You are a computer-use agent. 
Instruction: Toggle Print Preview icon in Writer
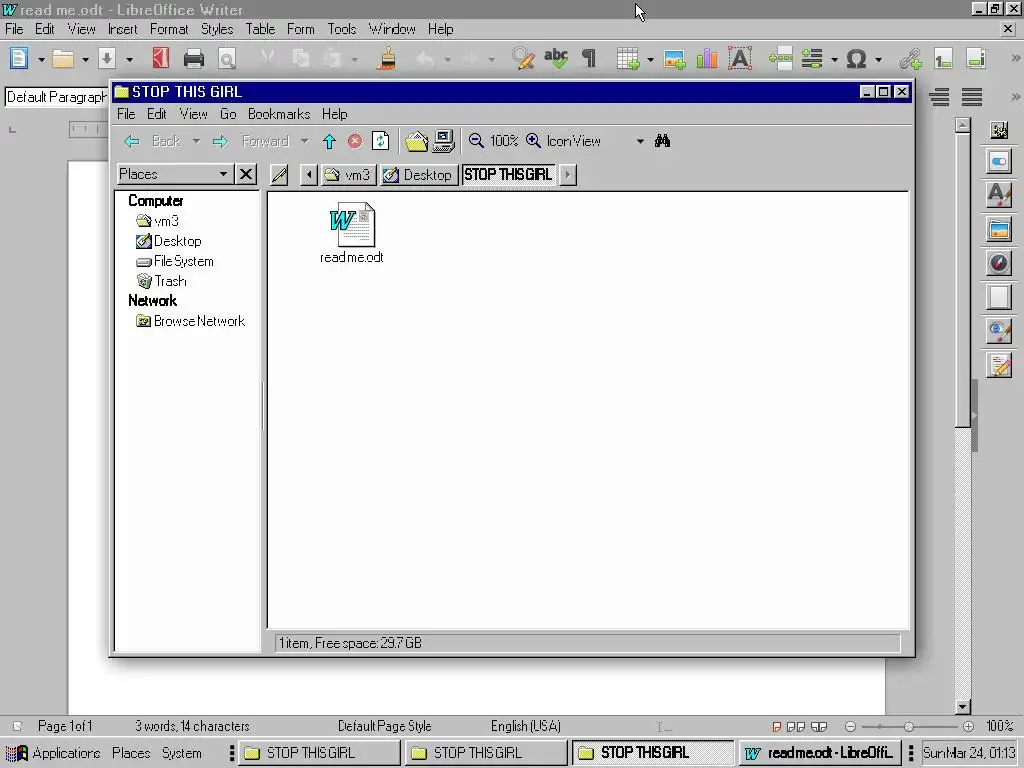coord(227,59)
